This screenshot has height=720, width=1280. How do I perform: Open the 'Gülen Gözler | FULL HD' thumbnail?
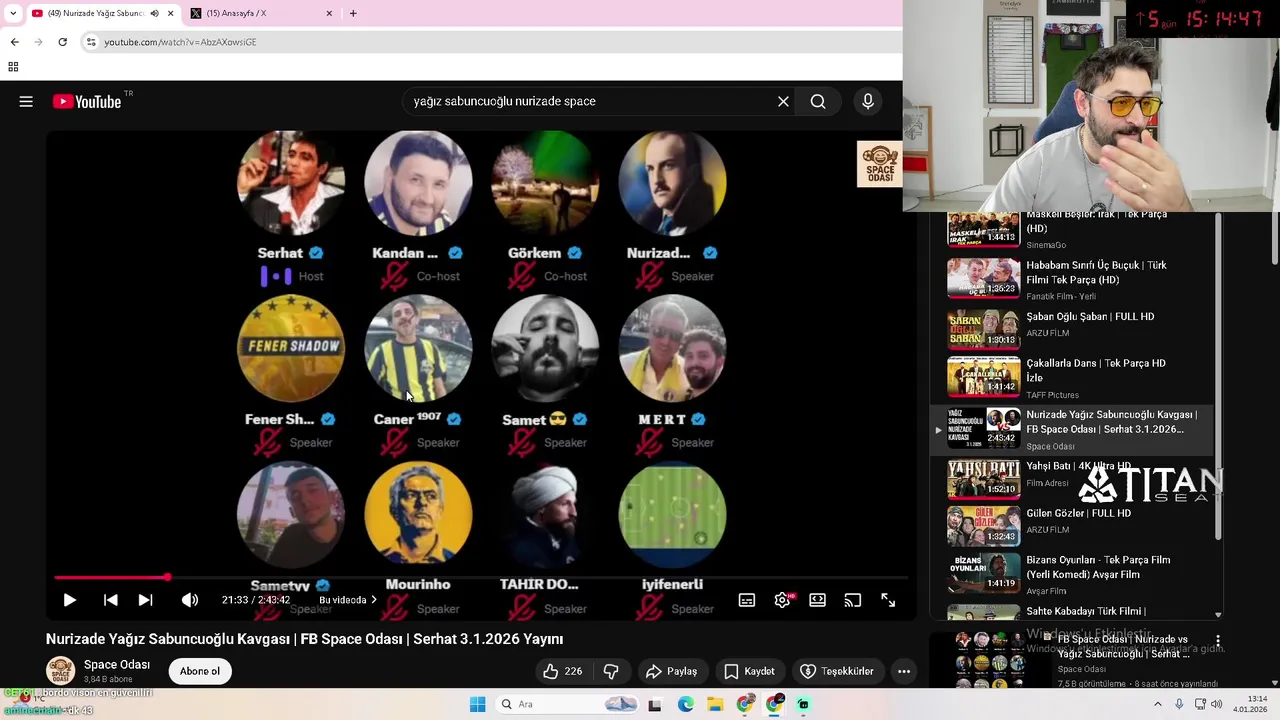pos(984,526)
